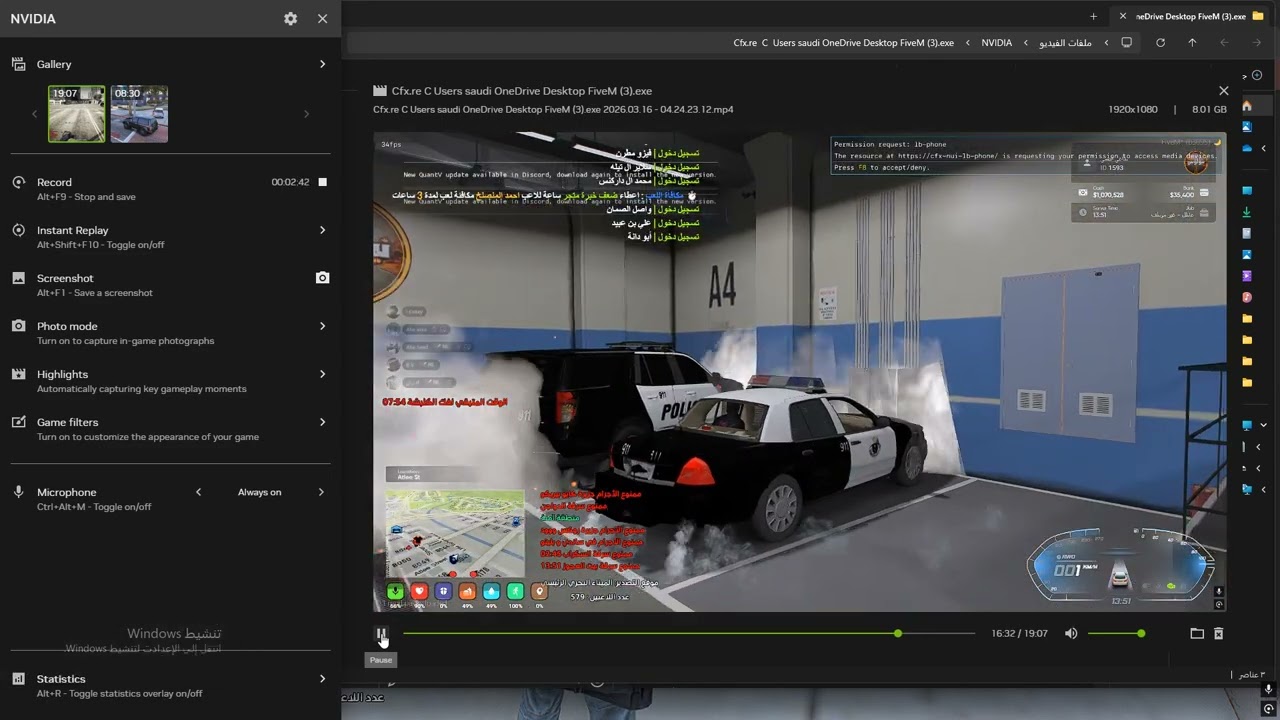Open NVIDIA overlay settings gear

[290, 19]
